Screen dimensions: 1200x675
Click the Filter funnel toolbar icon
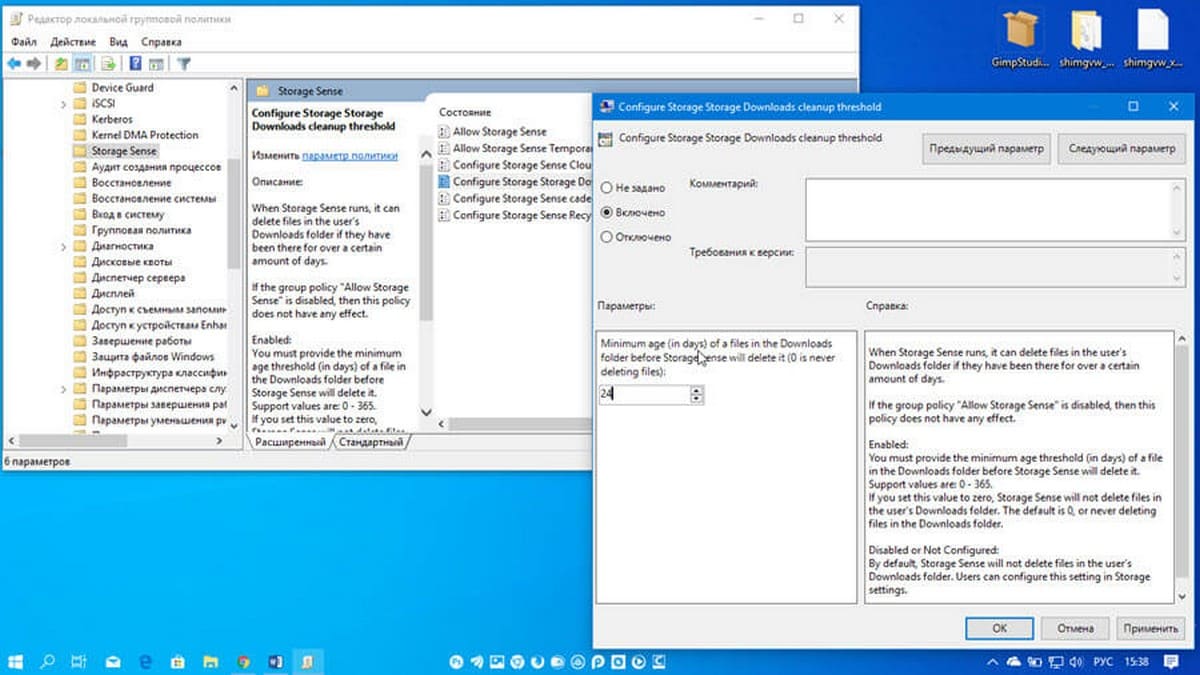(x=183, y=64)
